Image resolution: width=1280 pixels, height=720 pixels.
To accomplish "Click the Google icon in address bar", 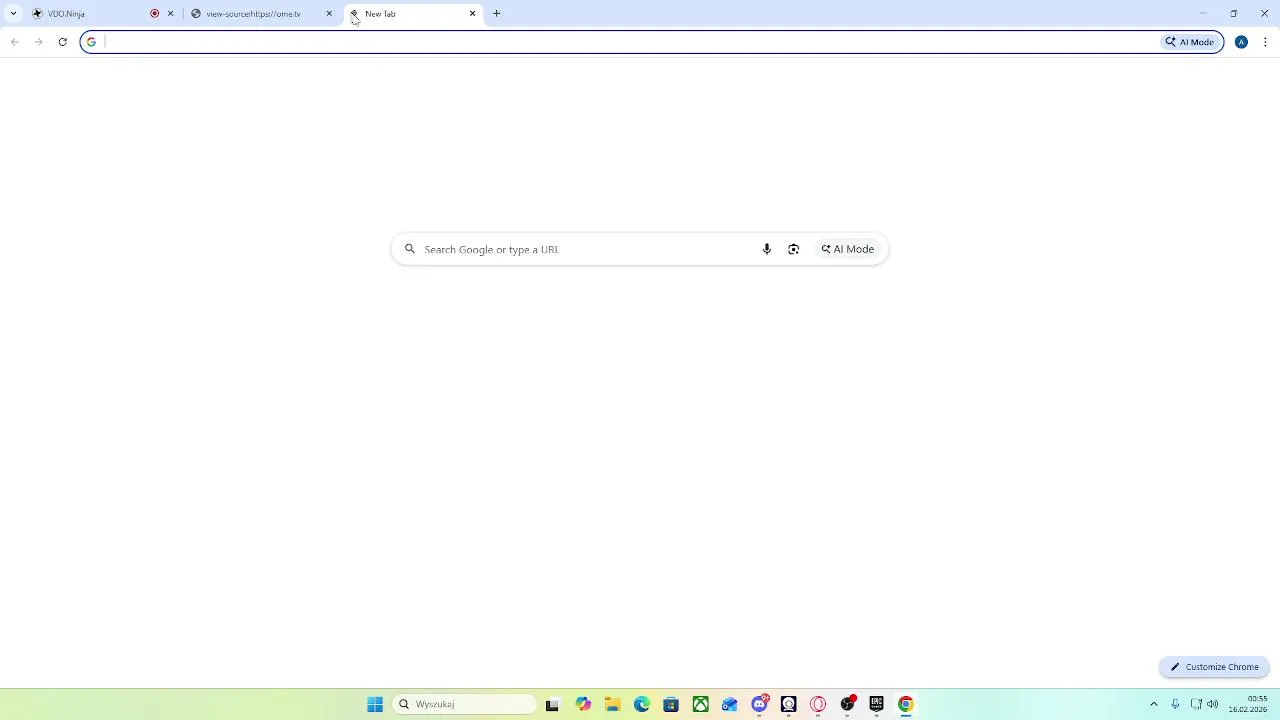I will click(91, 42).
